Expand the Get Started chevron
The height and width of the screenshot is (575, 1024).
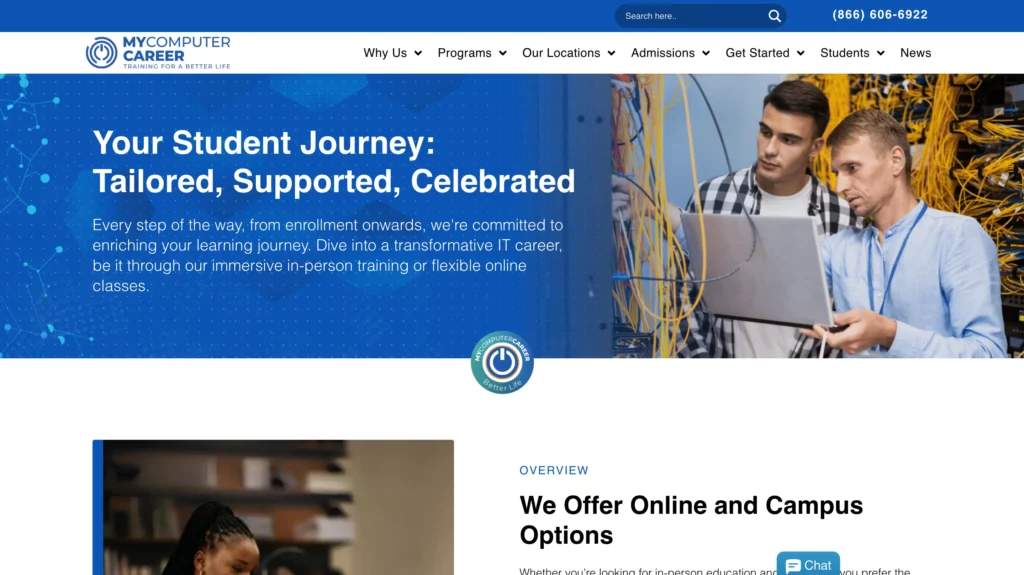pyautogui.click(x=801, y=53)
